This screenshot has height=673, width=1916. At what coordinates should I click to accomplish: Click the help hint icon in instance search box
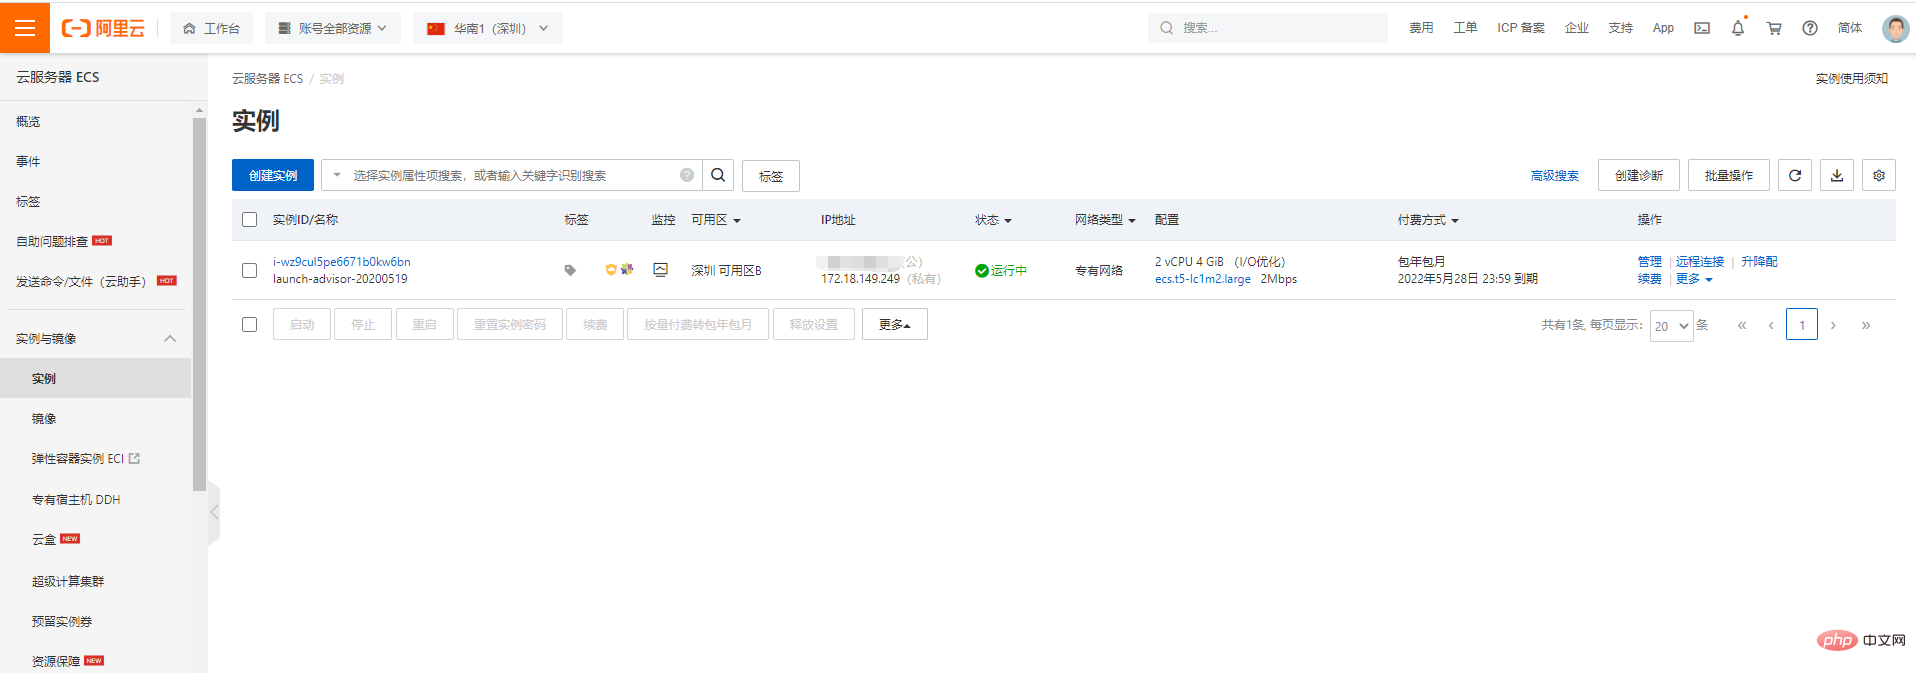point(687,175)
